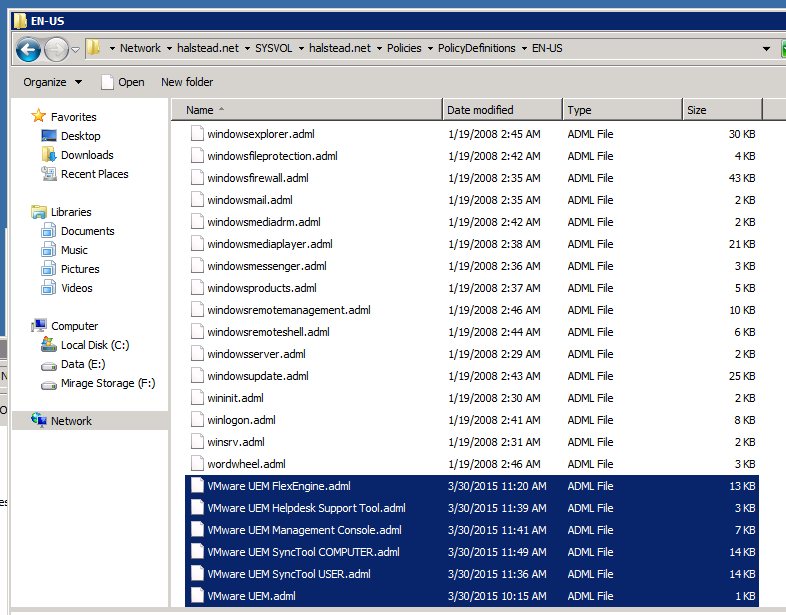Click SYSVOL in the address breadcrumb
This screenshot has width=786, height=615.
click(274, 48)
